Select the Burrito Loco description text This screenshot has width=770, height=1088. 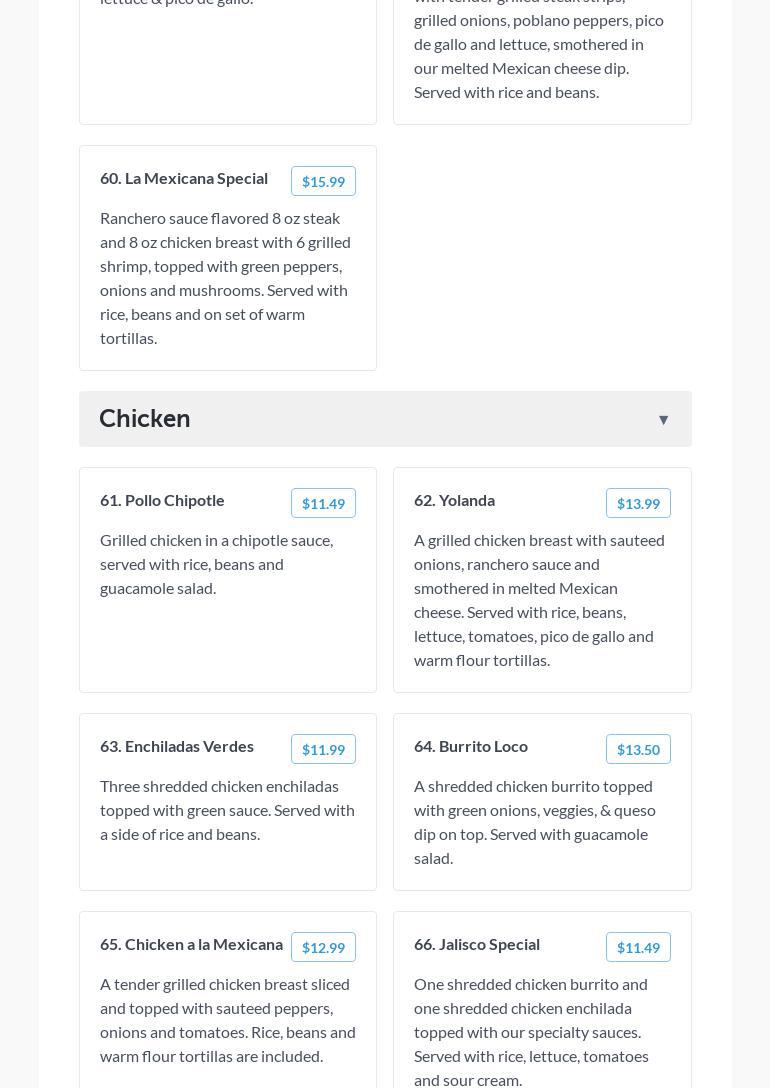535,822
